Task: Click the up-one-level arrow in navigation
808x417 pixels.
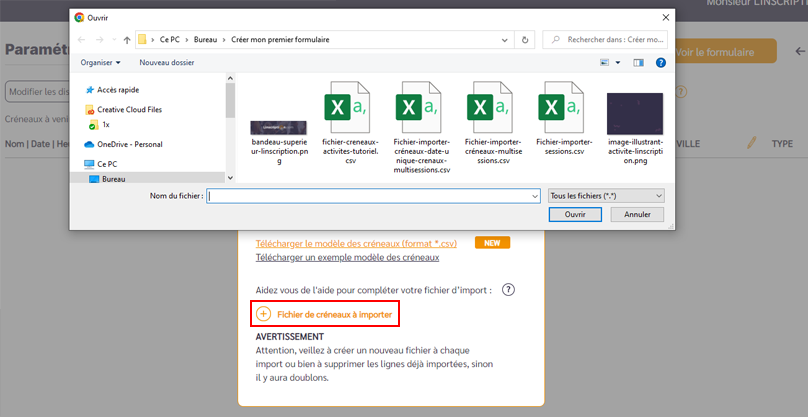Action: point(126,40)
